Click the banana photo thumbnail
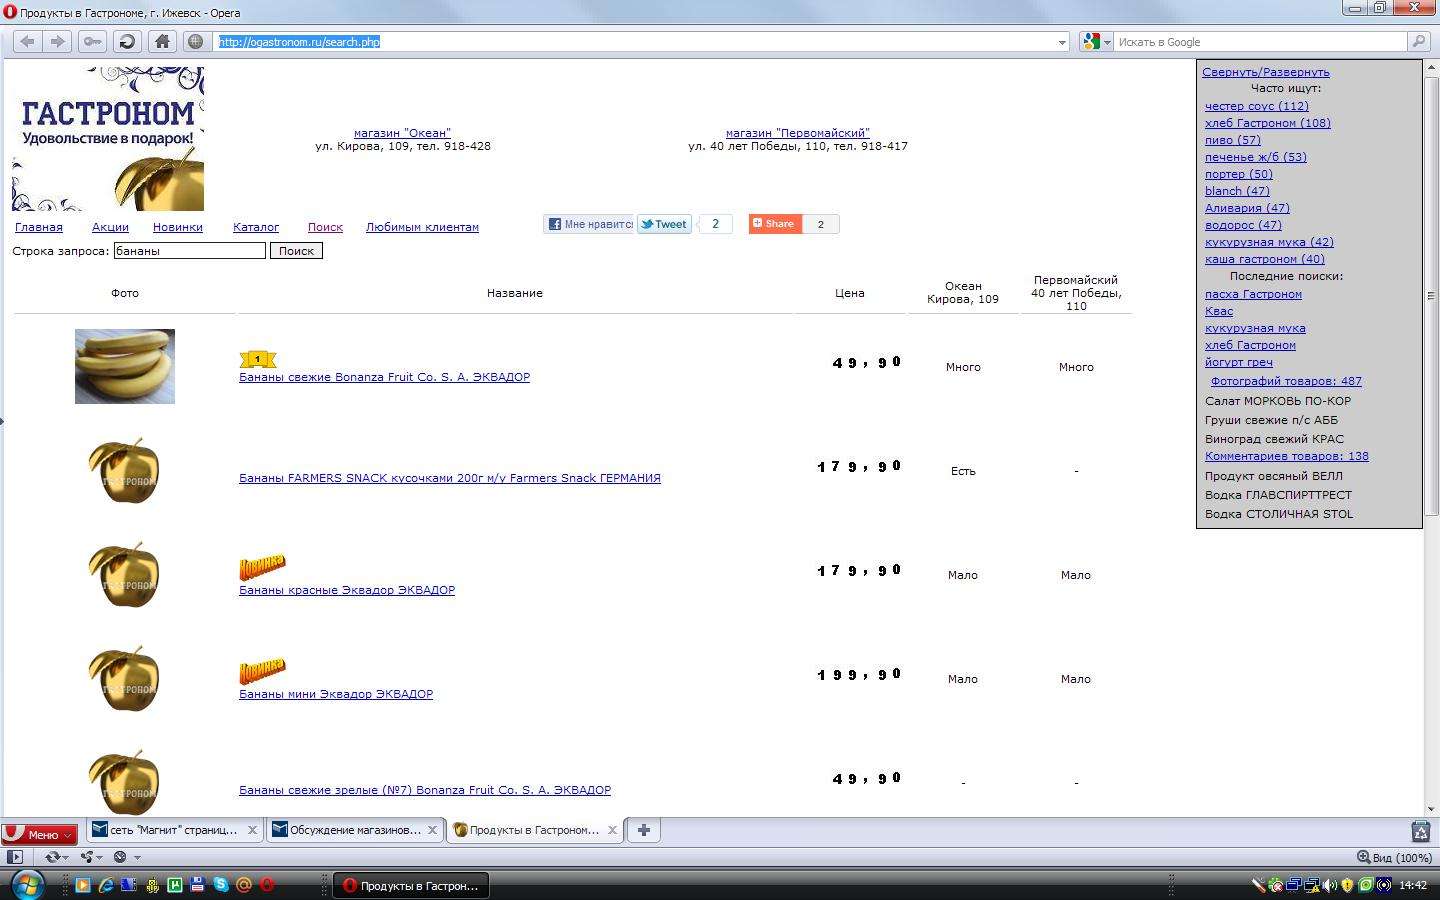The image size is (1440, 900). (x=125, y=367)
